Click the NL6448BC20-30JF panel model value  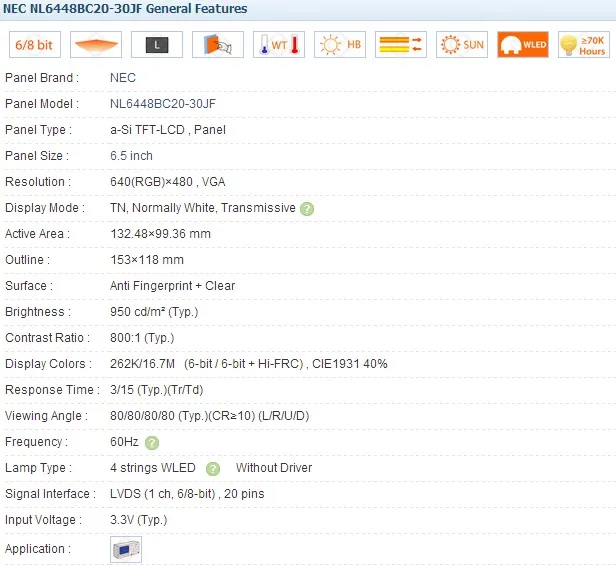tap(163, 104)
